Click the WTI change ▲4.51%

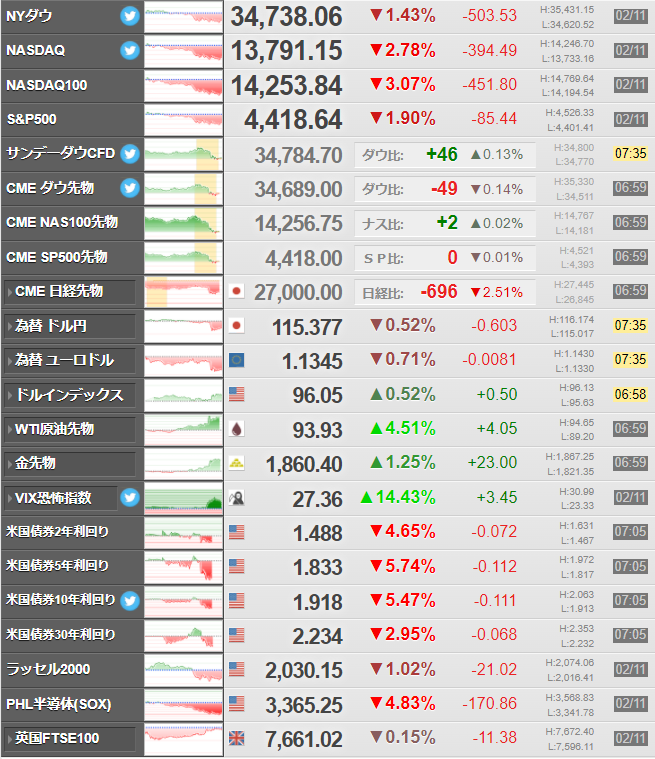coord(403,428)
